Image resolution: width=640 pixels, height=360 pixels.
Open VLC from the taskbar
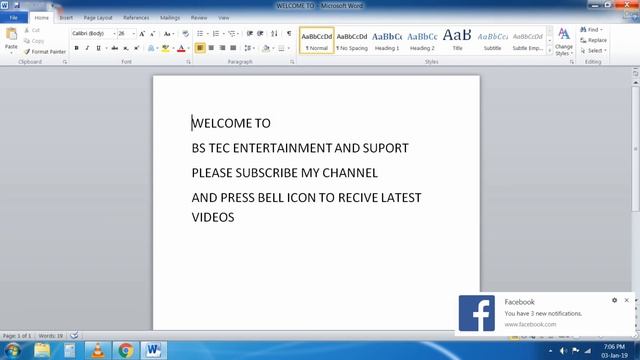[x=98, y=351]
